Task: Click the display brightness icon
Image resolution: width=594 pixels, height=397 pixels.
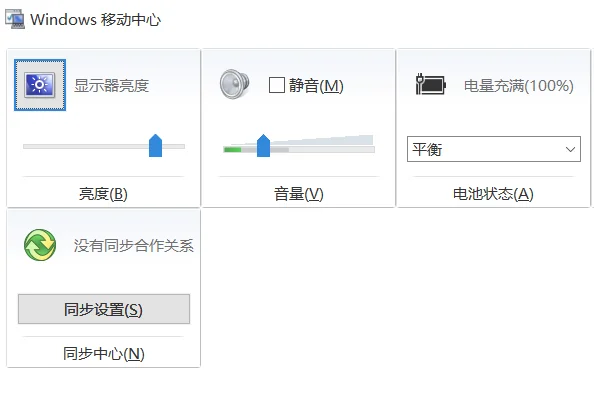Action: tap(40, 85)
